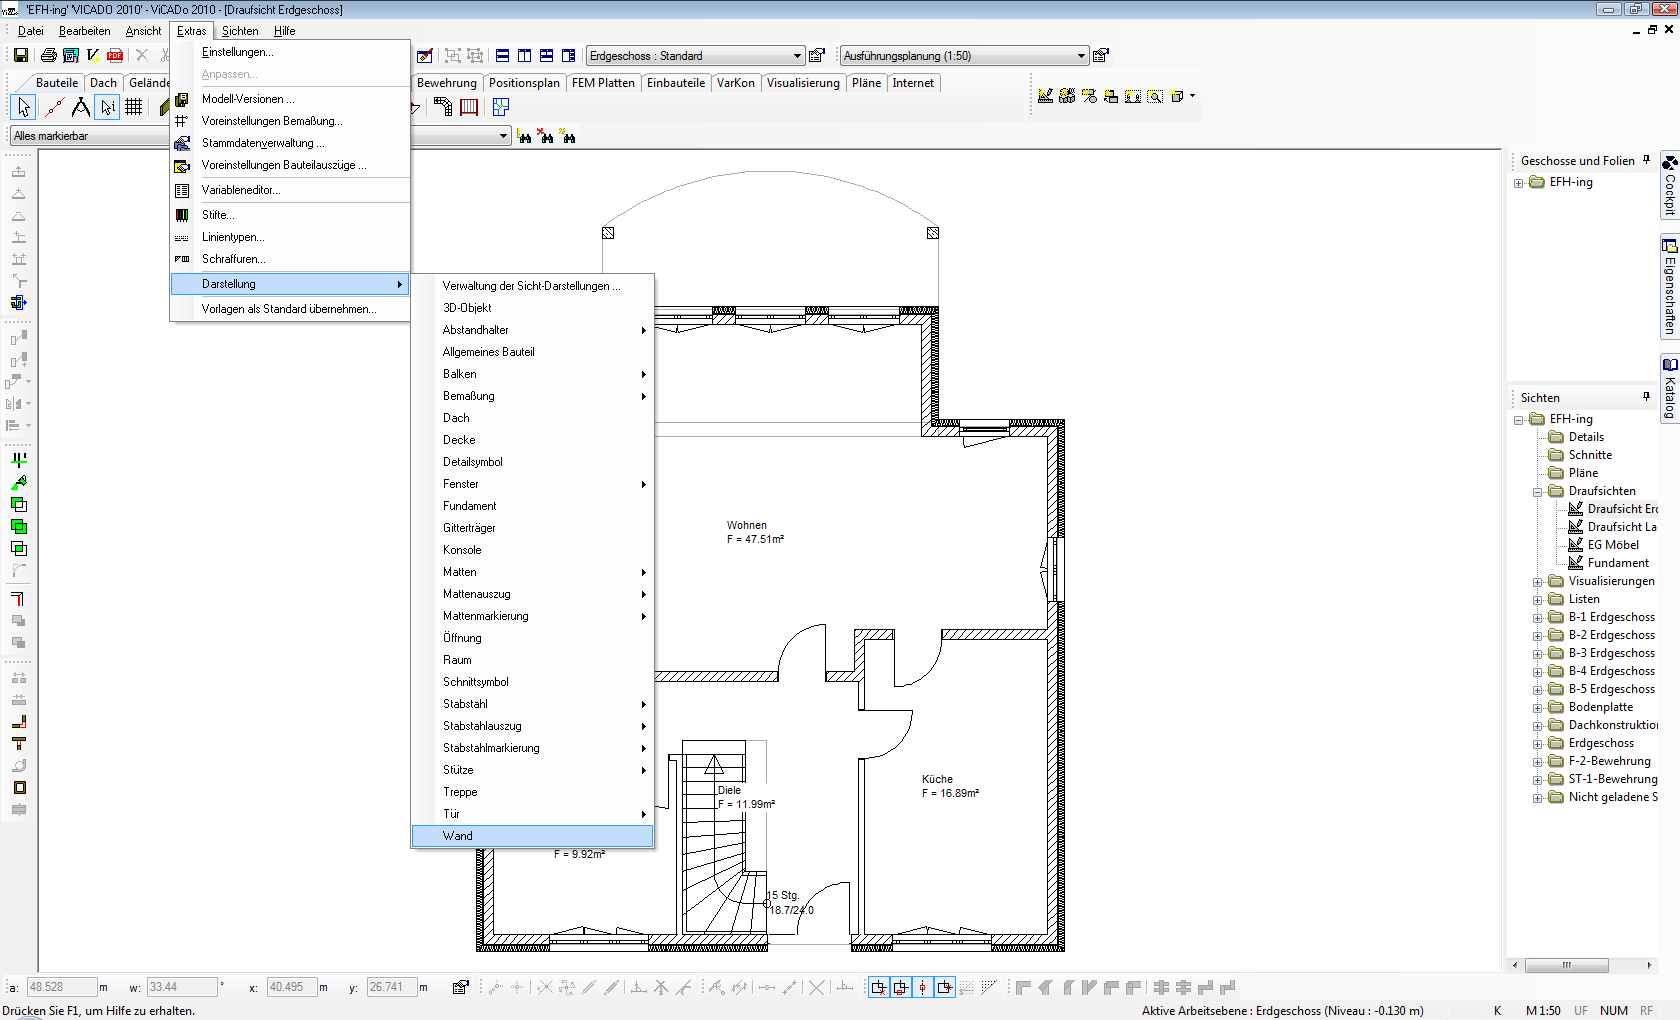The height and width of the screenshot is (1020, 1680).
Task: Open dropdown arrow beside 3D view icon
Action: click(x=1192, y=96)
